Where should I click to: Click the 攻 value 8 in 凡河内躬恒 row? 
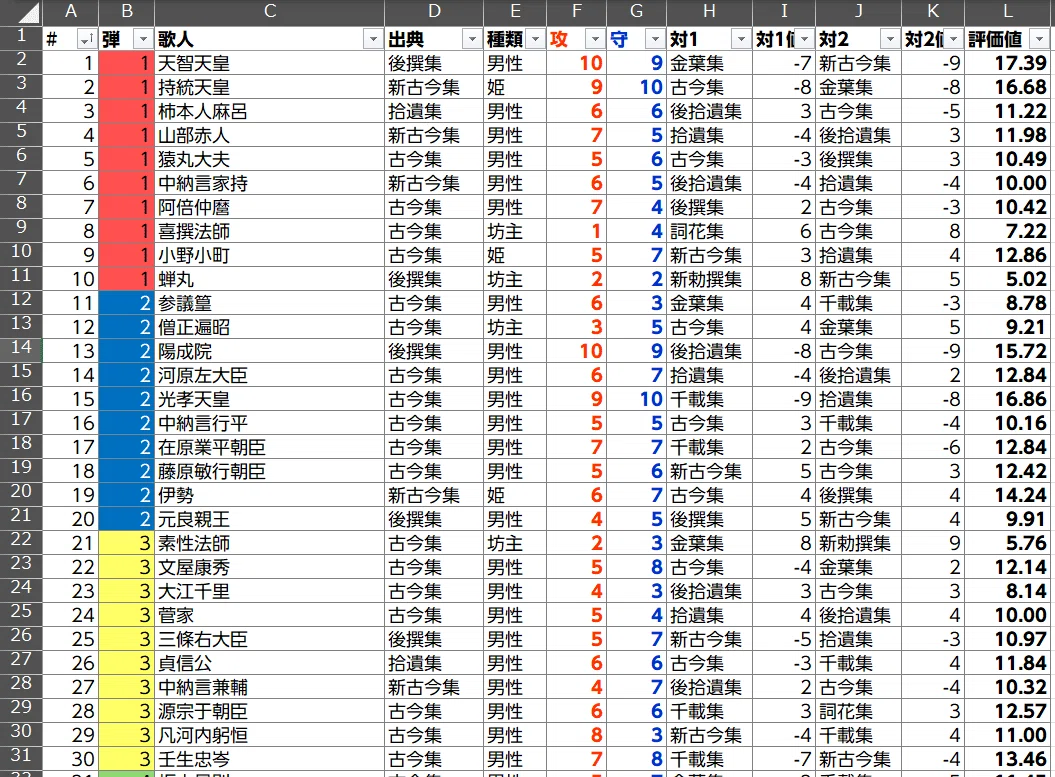(577, 735)
